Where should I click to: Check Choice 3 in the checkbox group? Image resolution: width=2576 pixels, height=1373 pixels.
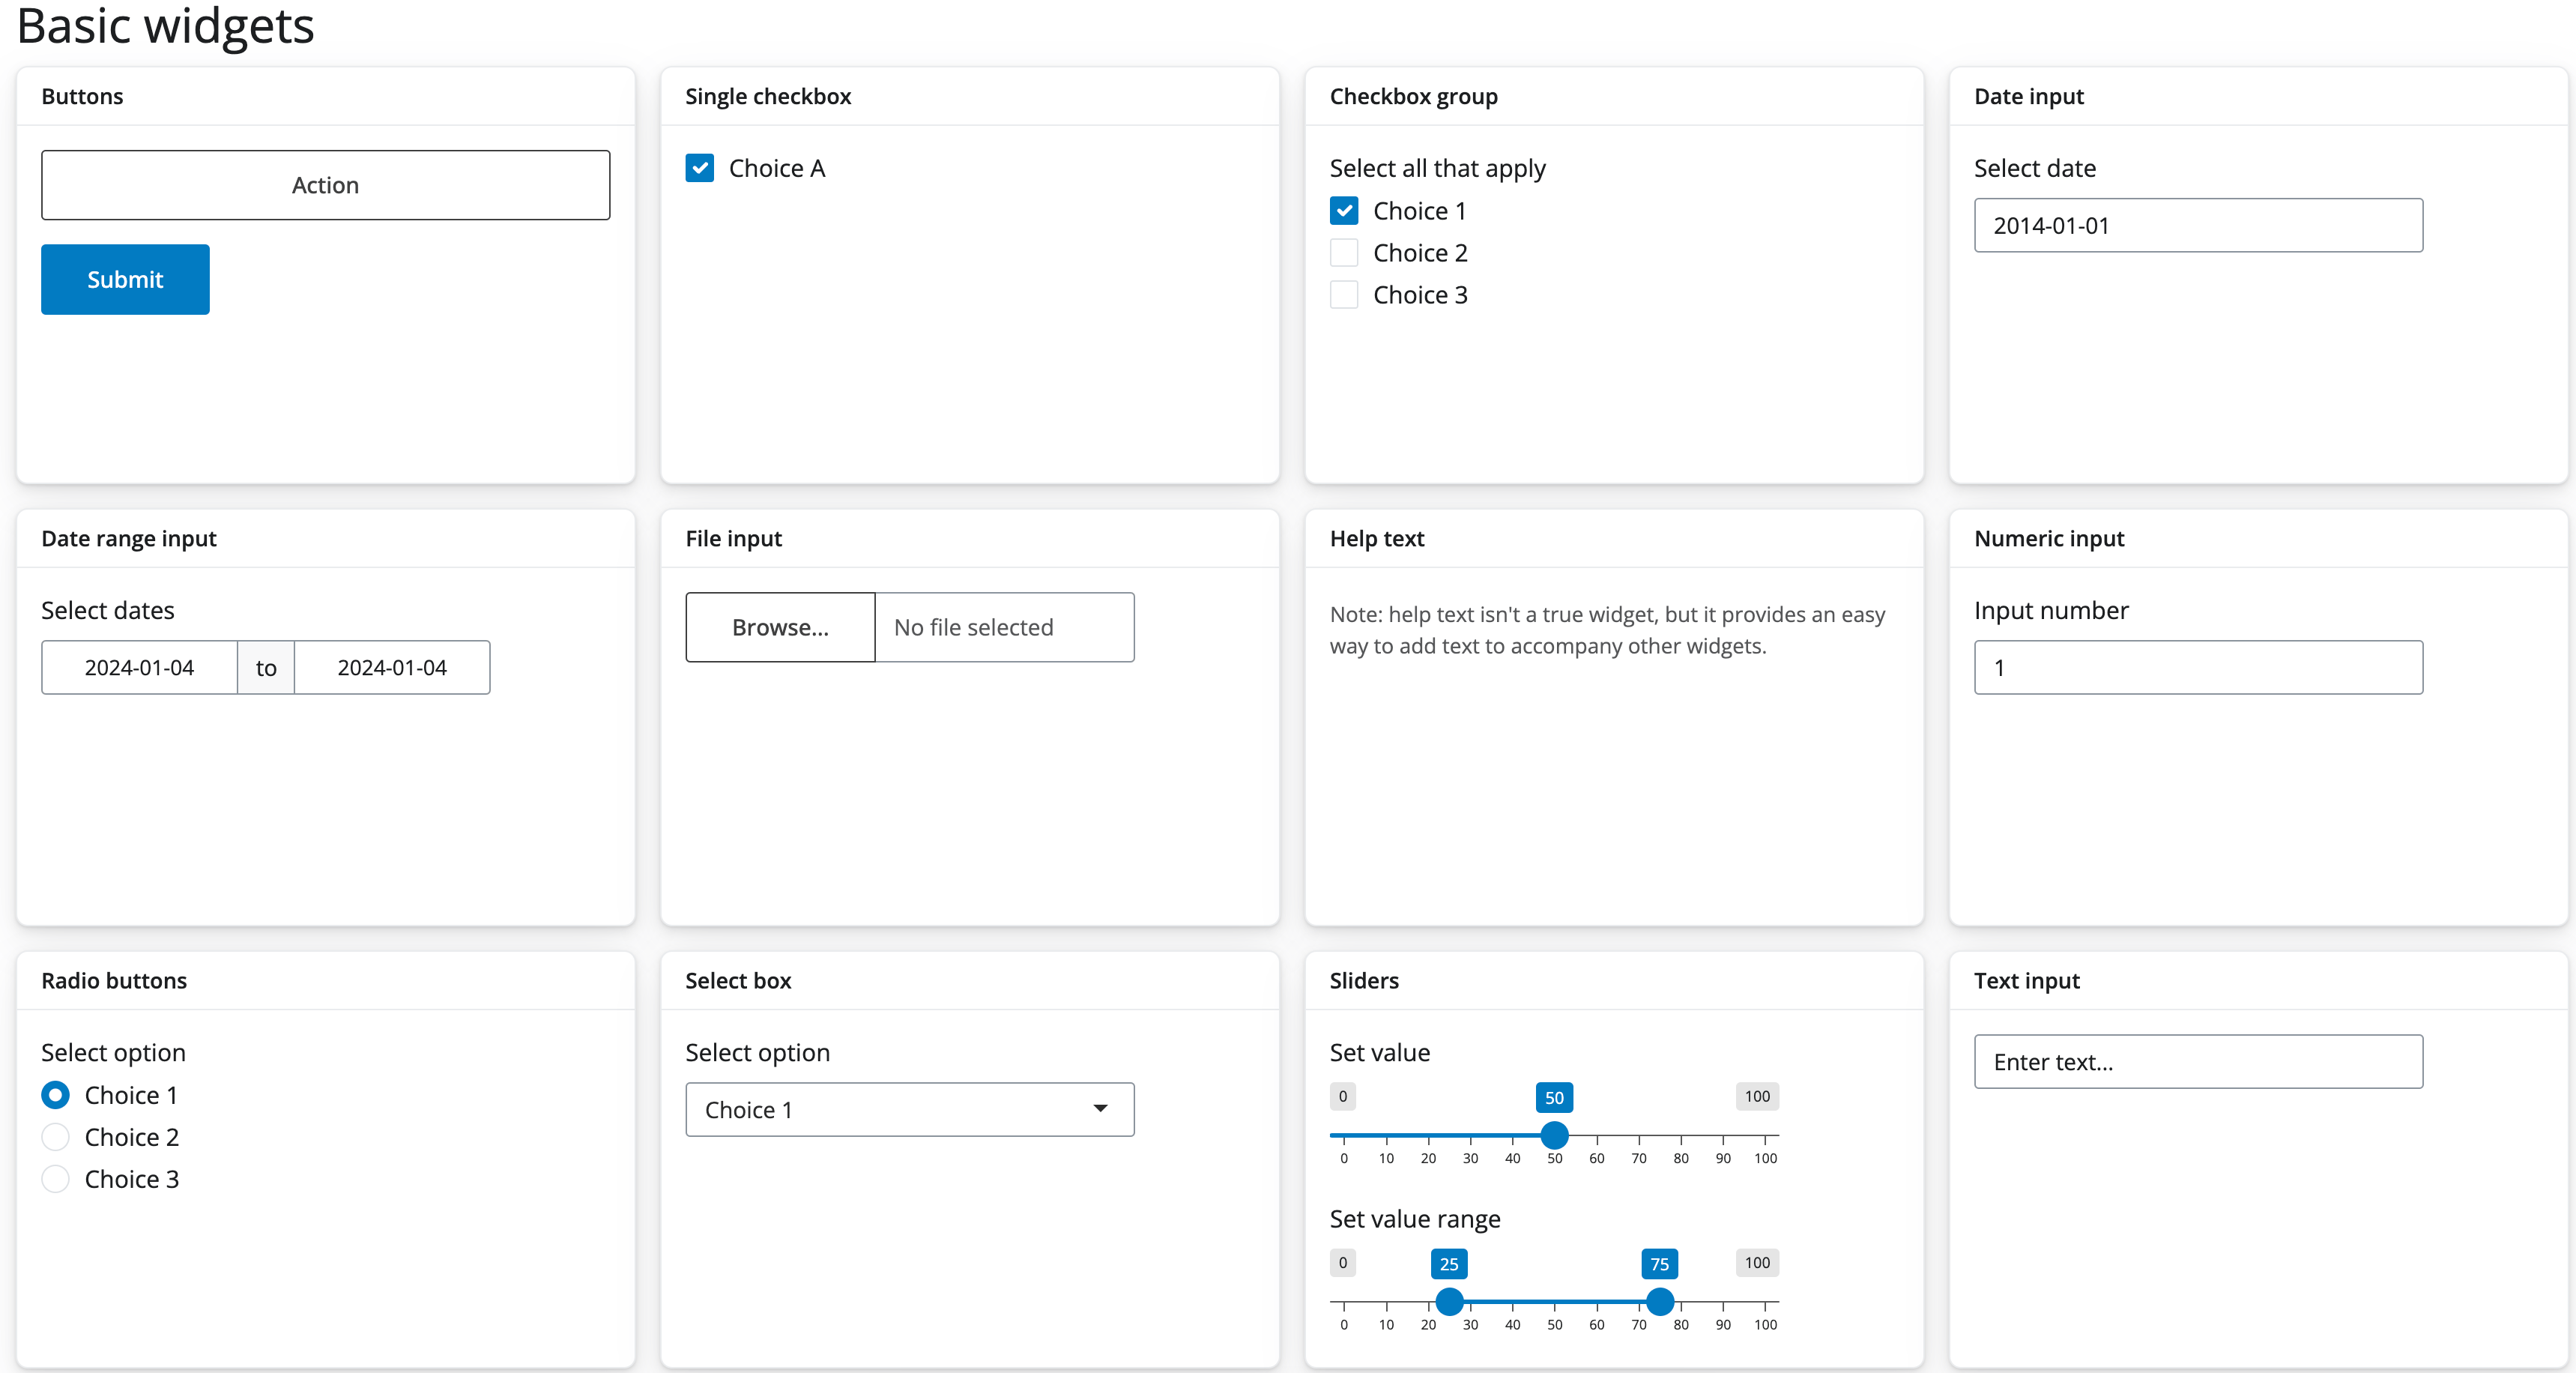tap(1344, 294)
